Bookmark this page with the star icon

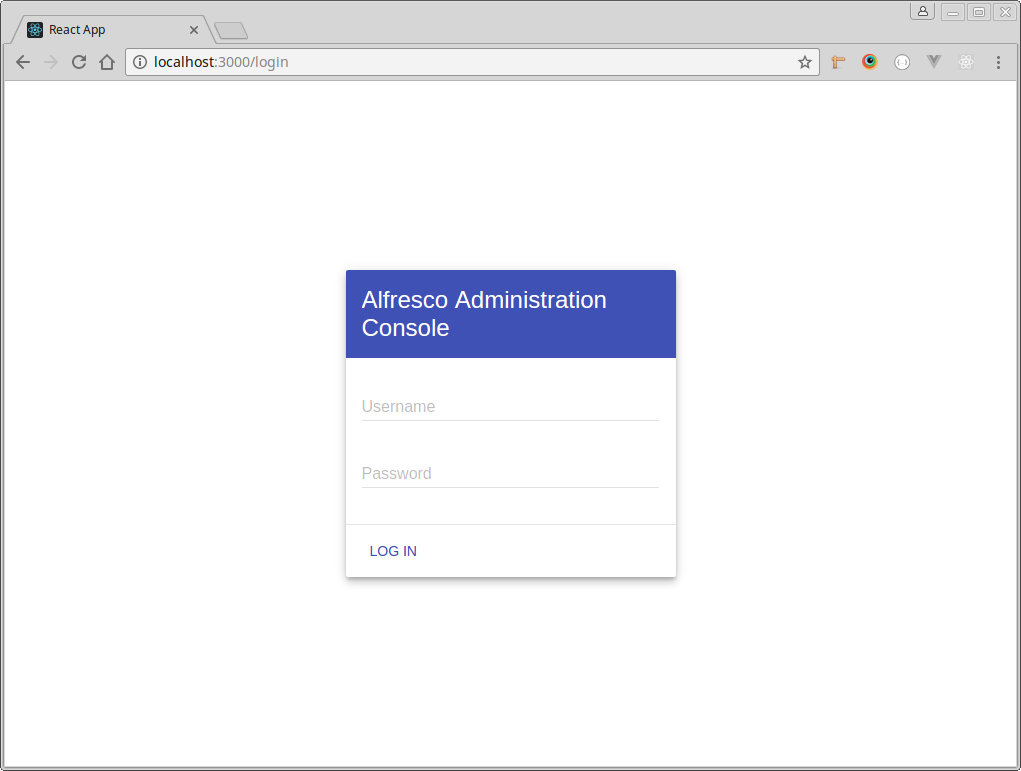(x=804, y=62)
